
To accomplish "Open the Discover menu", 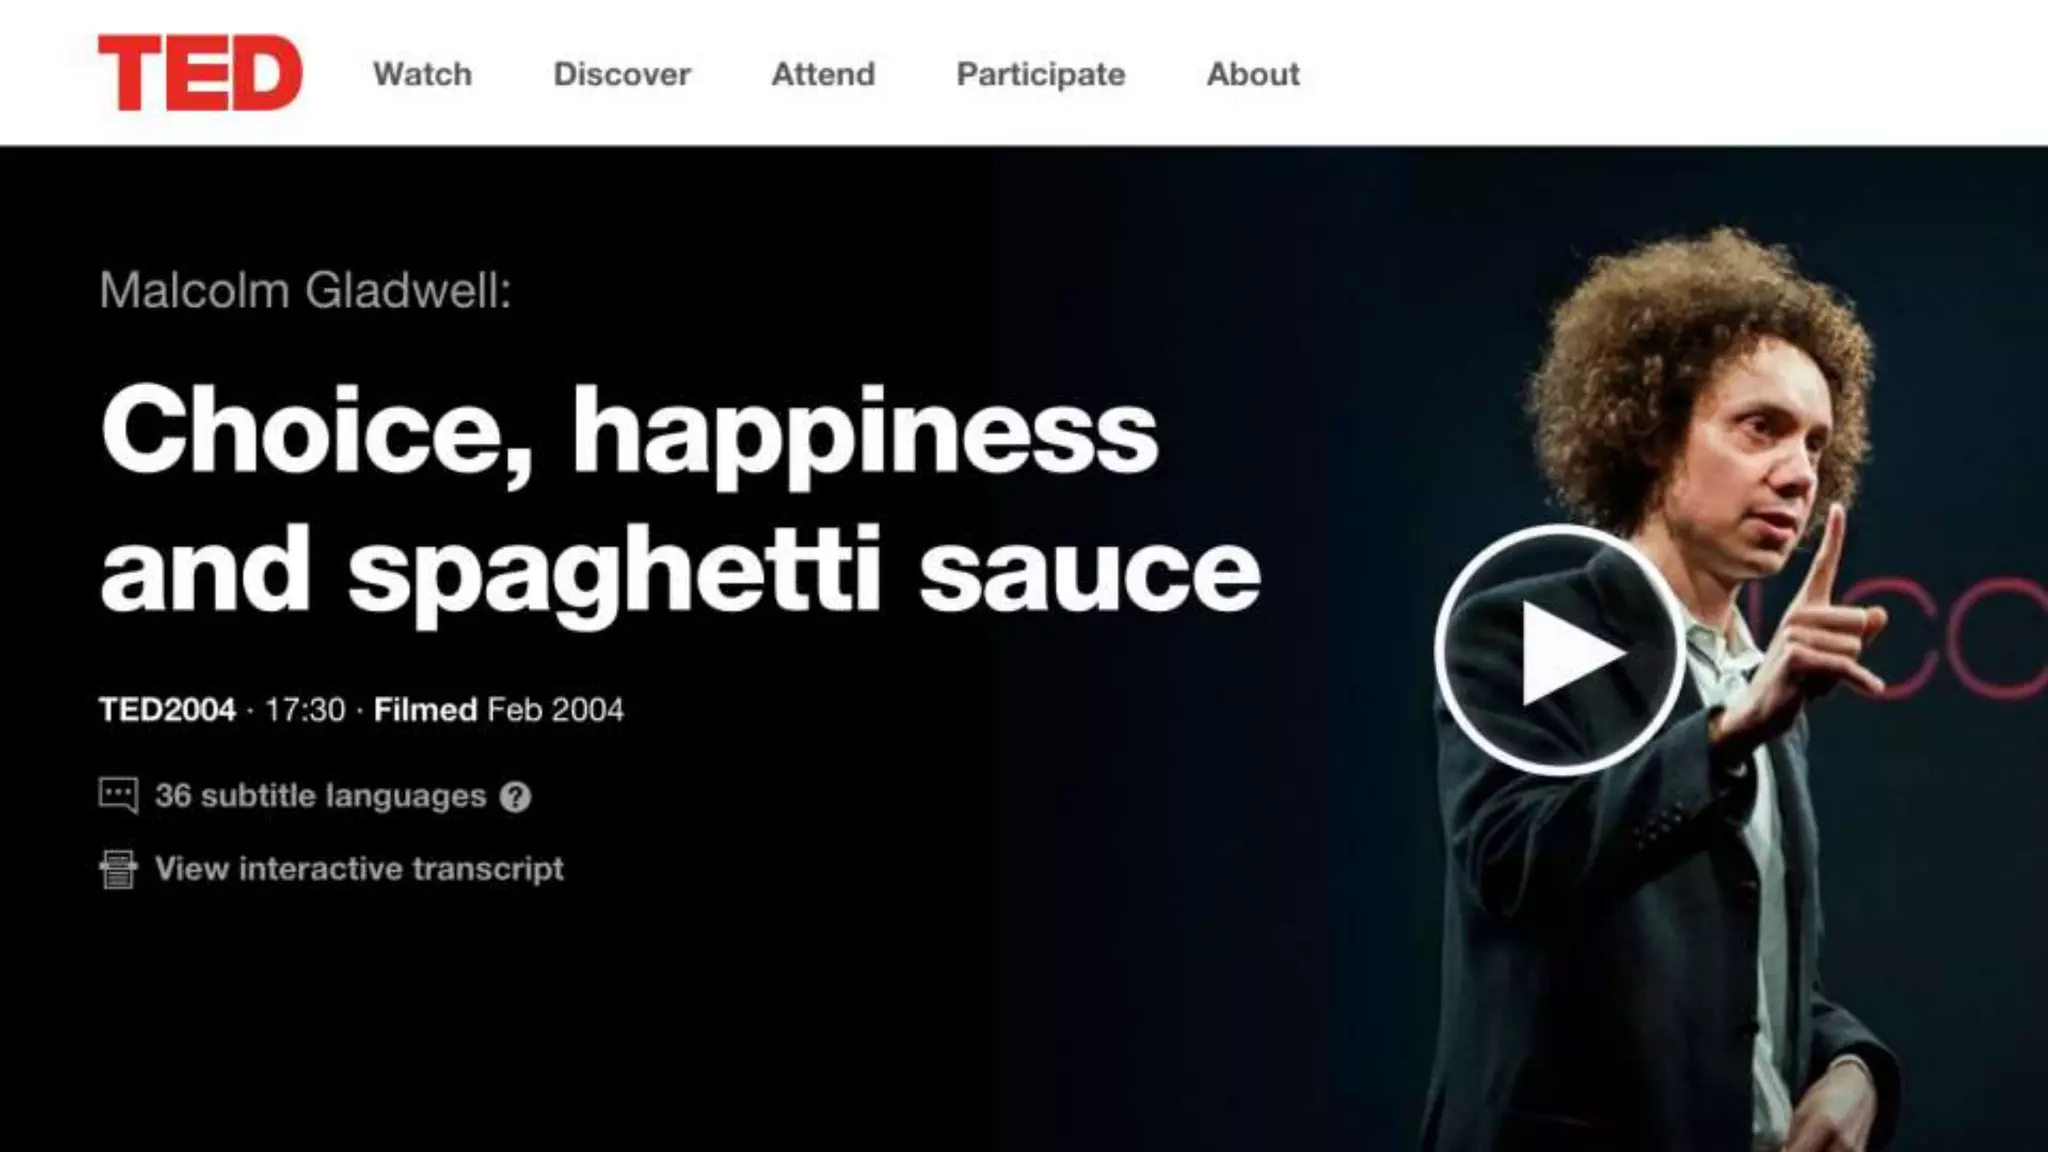I will pos(622,74).
